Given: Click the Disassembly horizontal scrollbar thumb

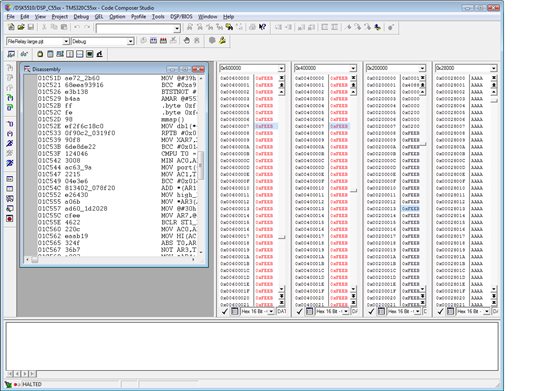Looking at the screenshot, I should [34, 260].
